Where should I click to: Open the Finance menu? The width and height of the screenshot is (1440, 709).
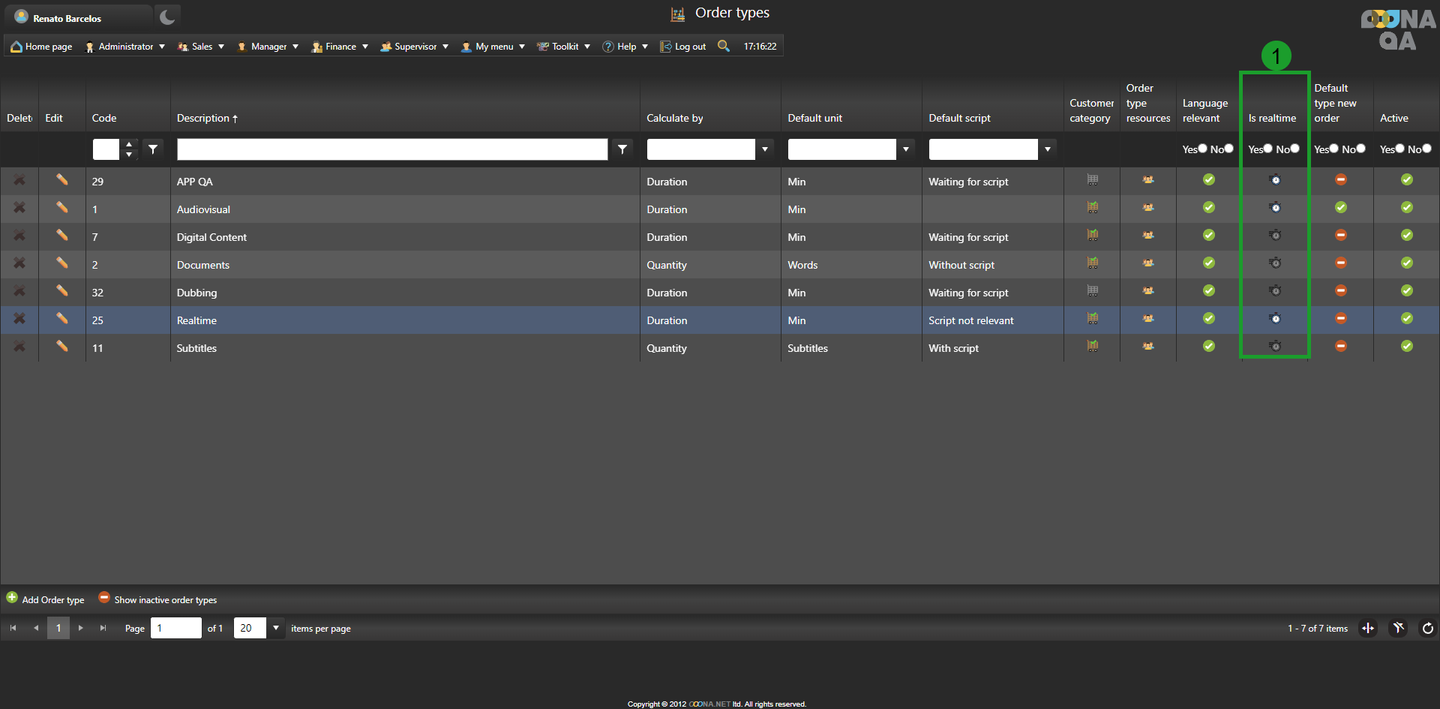[x=340, y=46]
